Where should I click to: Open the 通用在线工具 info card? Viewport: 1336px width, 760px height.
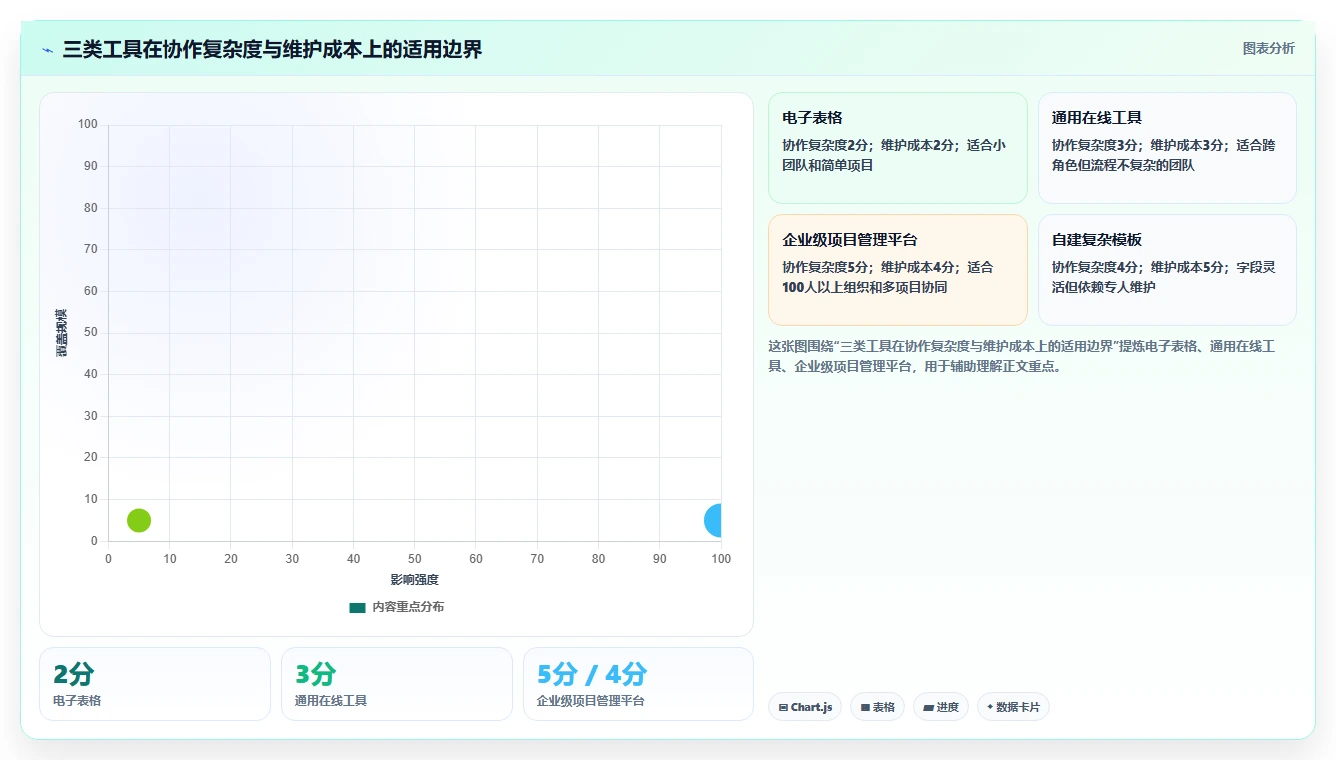[x=1167, y=148]
